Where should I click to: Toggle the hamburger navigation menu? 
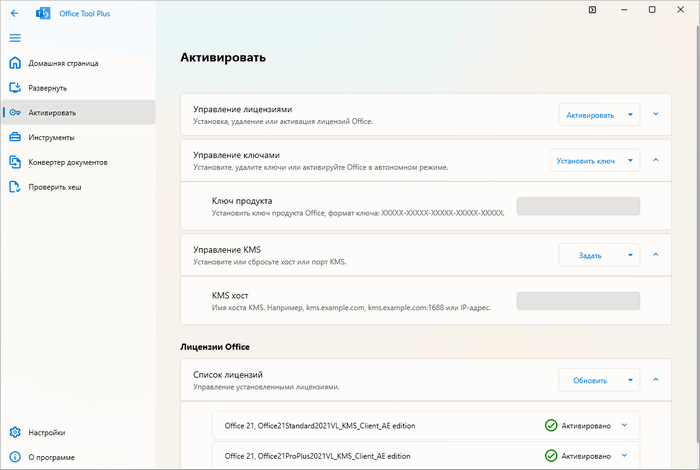click(14, 38)
